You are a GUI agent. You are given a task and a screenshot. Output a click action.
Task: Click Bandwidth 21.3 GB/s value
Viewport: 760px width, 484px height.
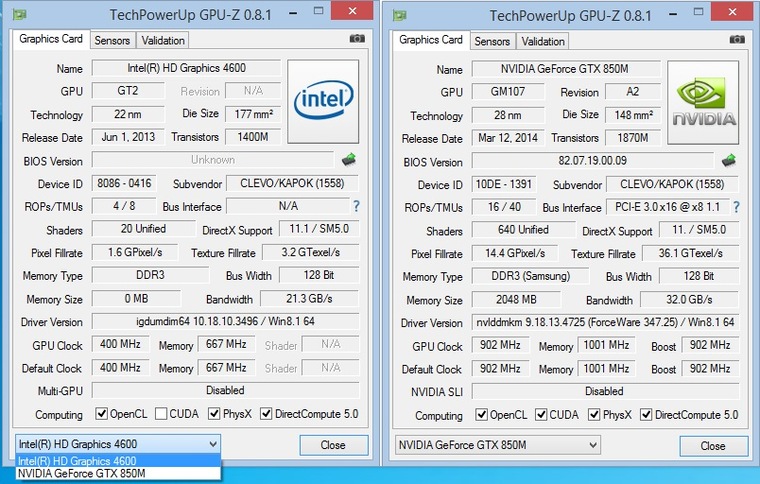click(309, 298)
